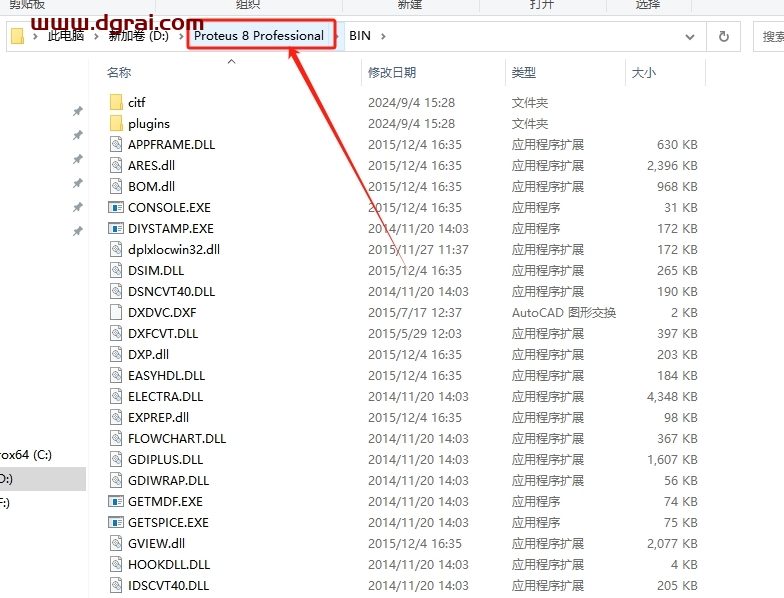784x598 pixels.
Task: Expand the chevron after BIN breadcrumb
Action: click(x=383, y=36)
